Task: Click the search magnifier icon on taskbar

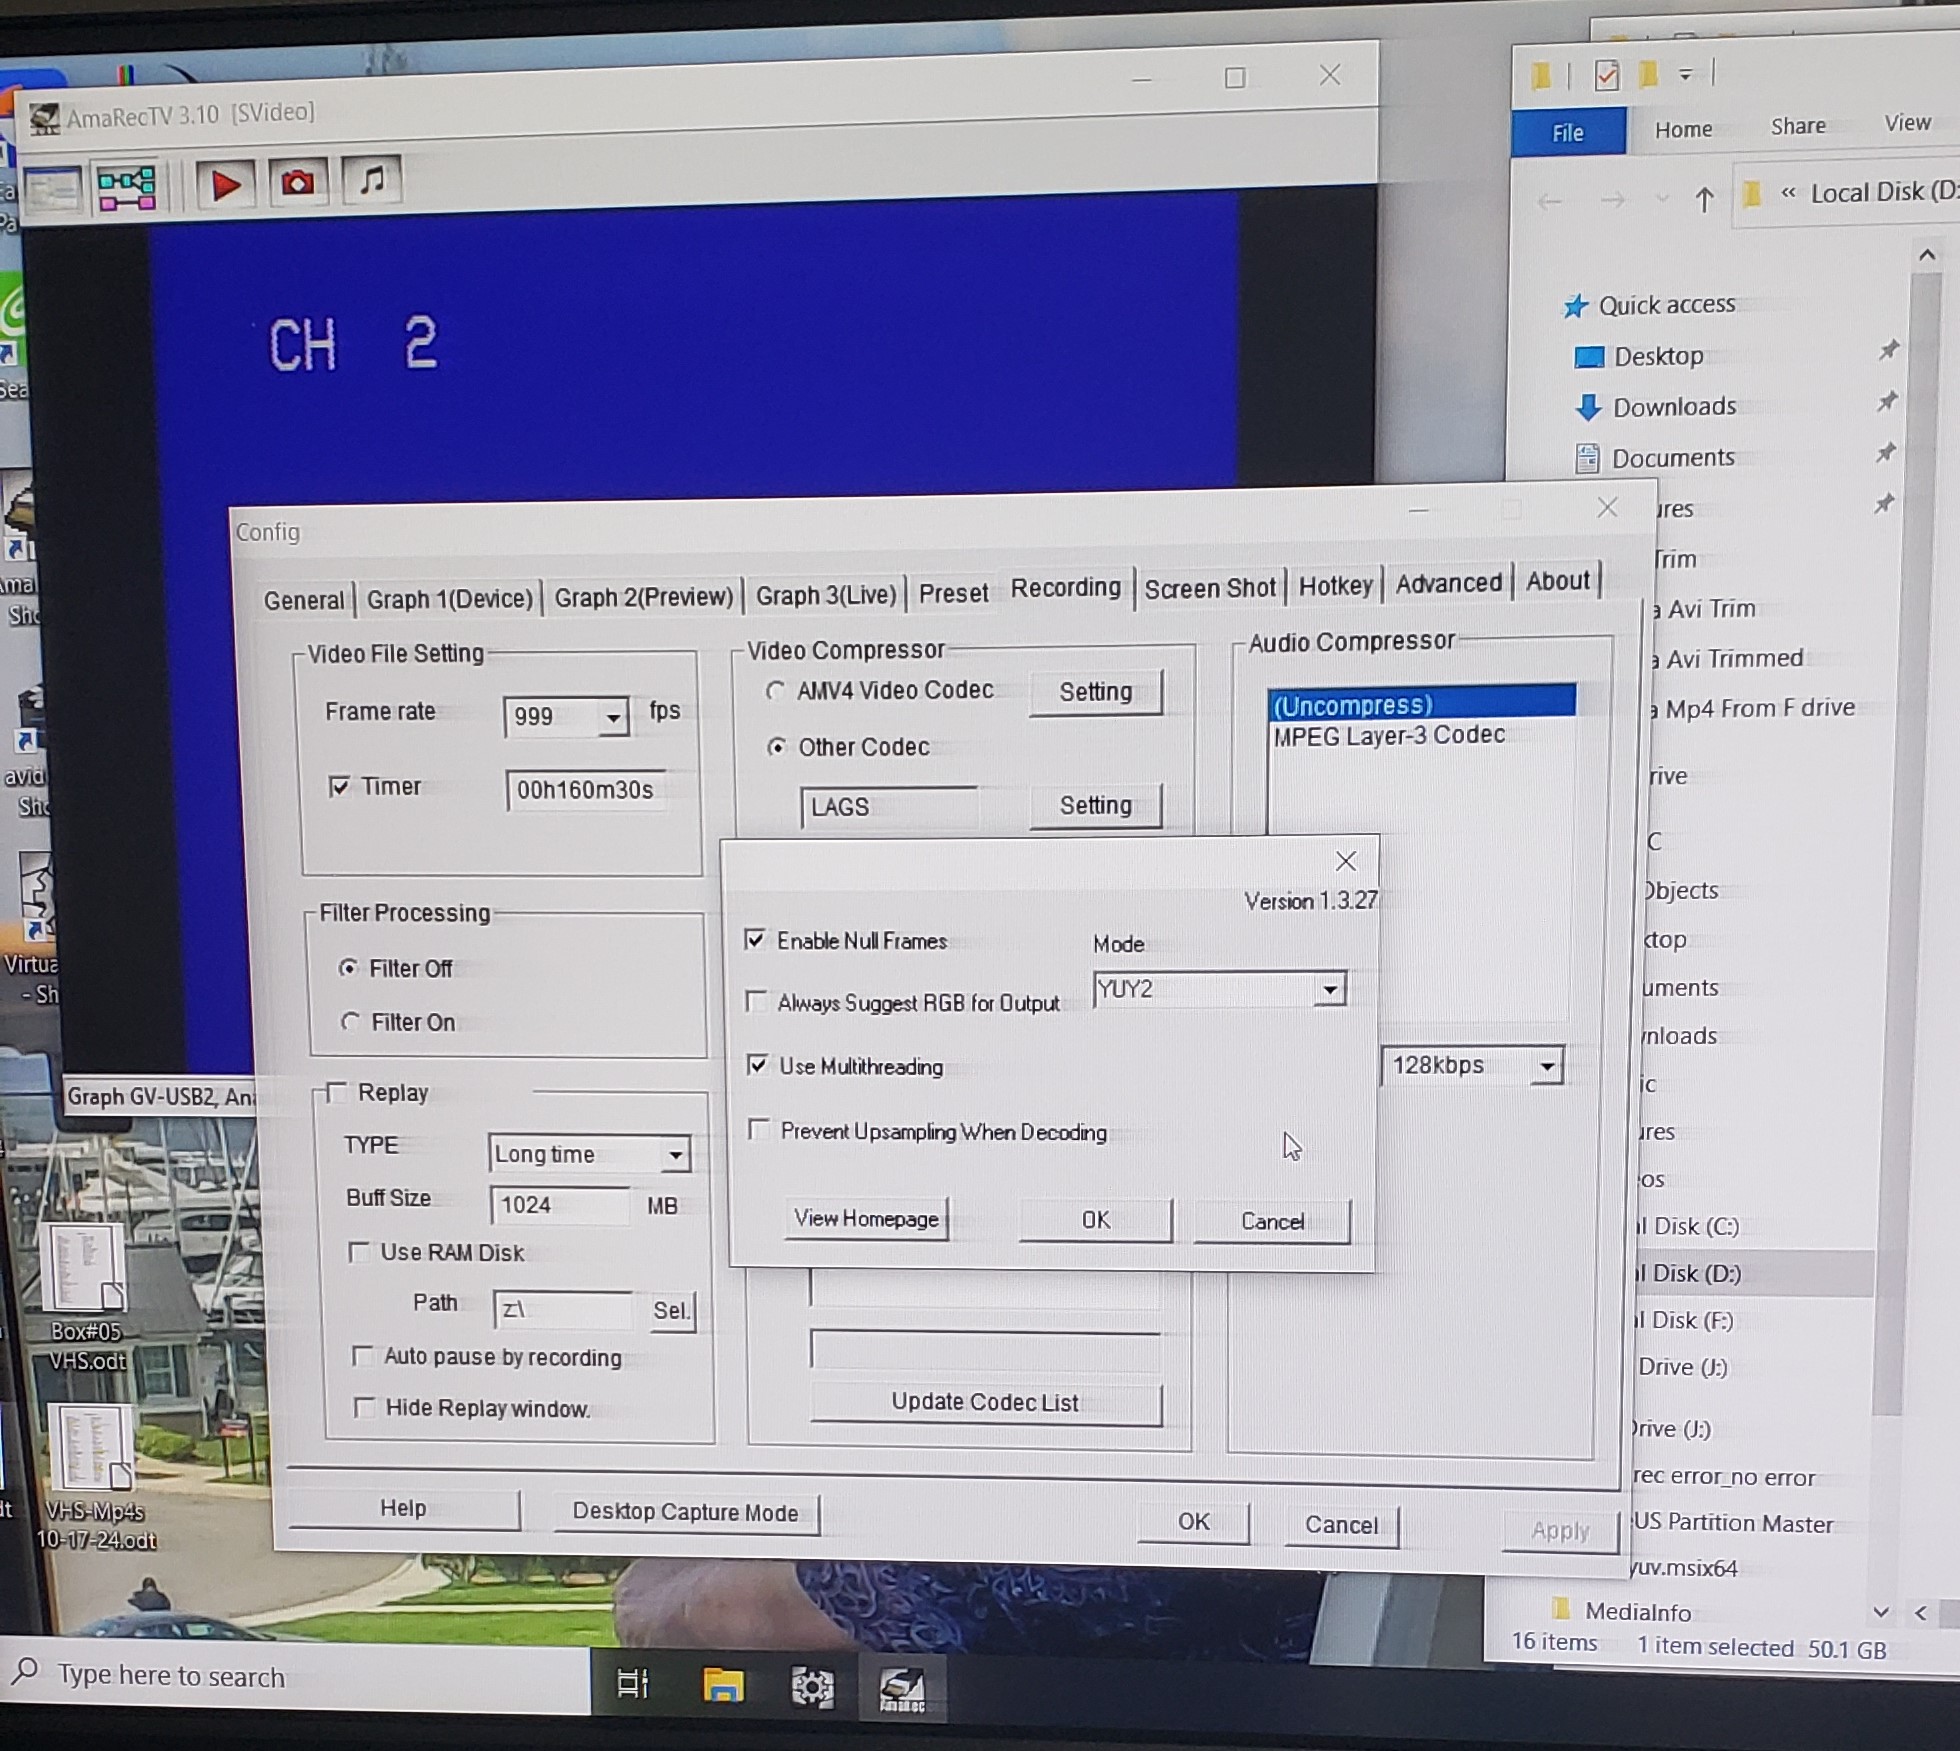Action: pyautogui.click(x=26, y=1671)
